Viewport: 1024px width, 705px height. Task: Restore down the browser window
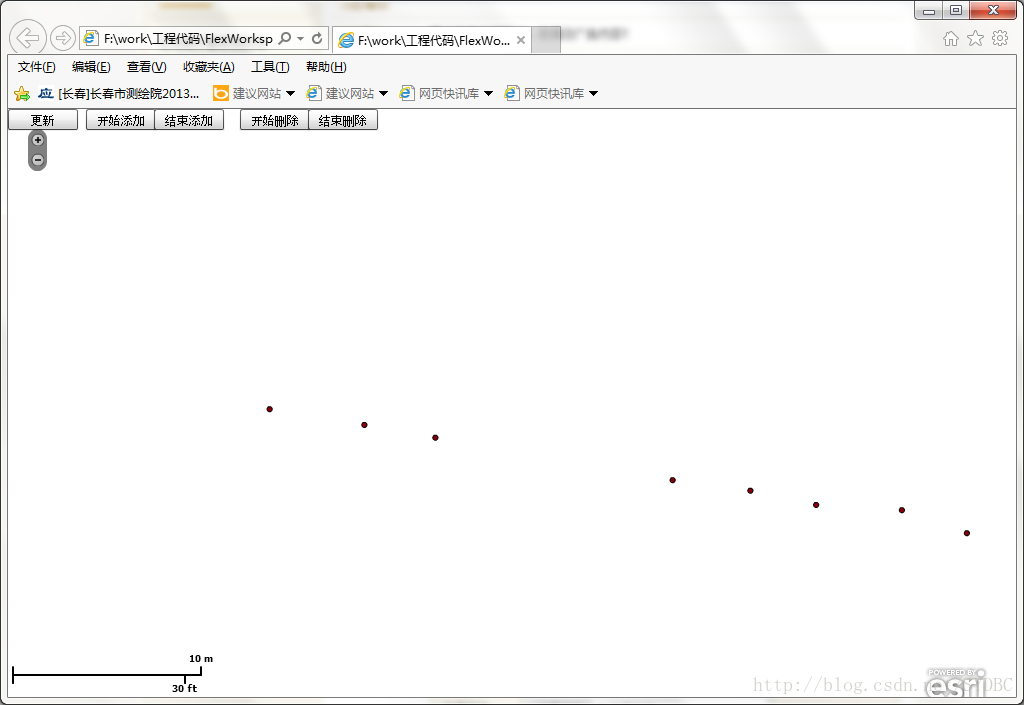point(955,10)
